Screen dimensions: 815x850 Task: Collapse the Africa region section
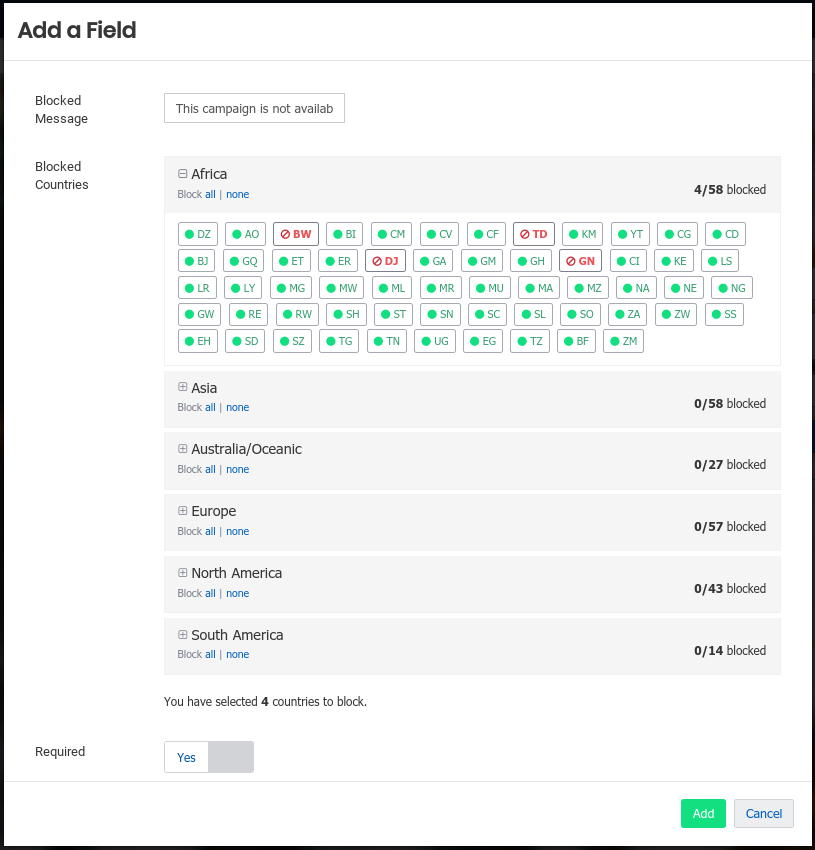183,174
